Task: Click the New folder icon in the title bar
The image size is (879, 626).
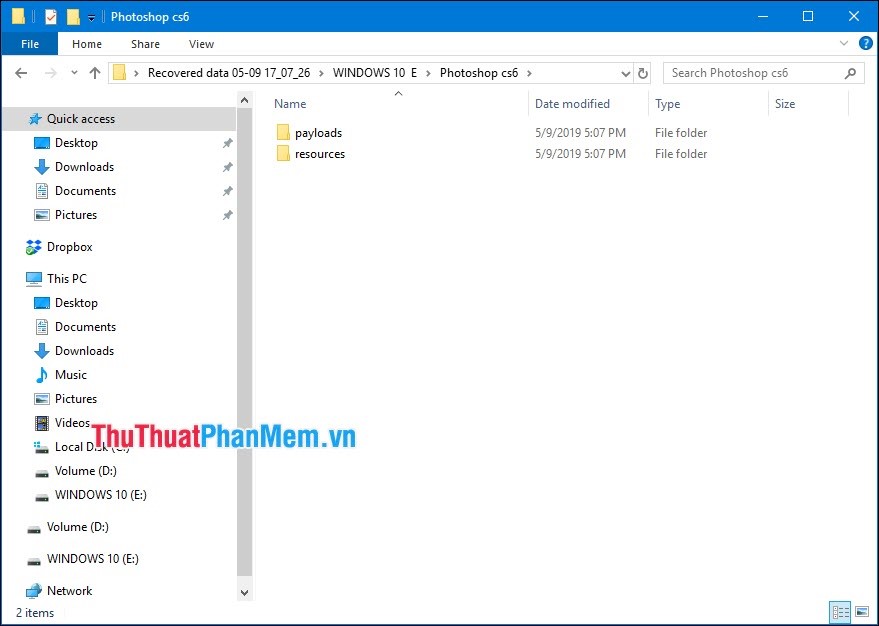Action: 72,16
